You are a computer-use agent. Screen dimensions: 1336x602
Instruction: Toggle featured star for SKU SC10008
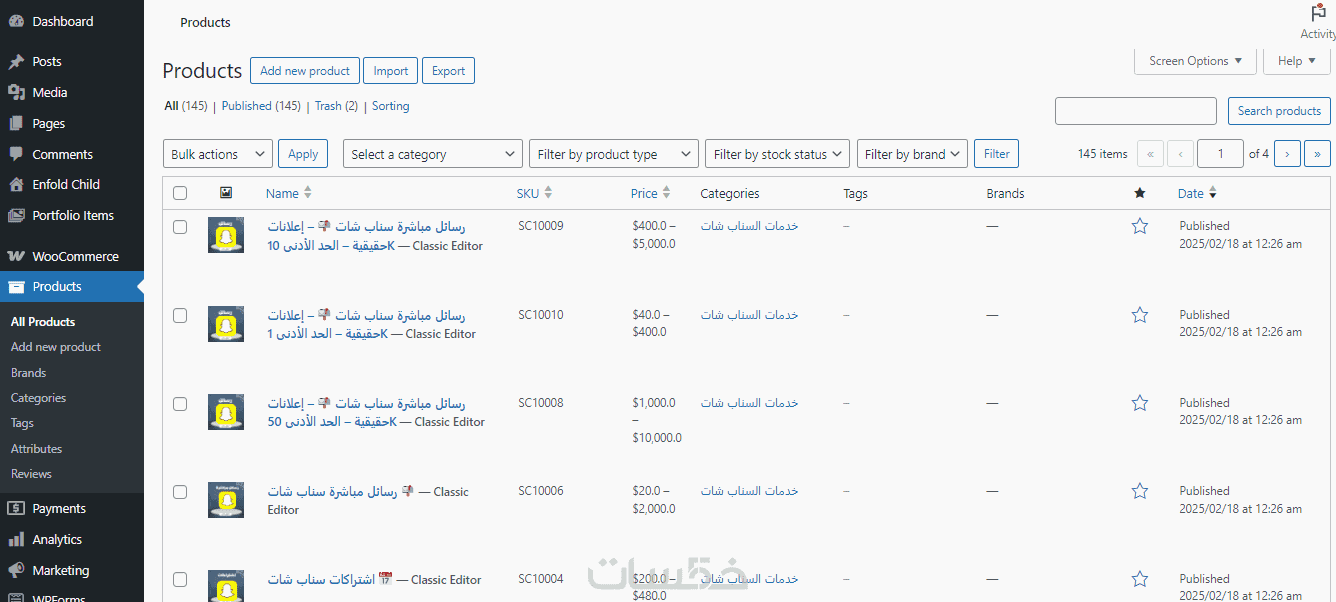[x=1139, y=403]
